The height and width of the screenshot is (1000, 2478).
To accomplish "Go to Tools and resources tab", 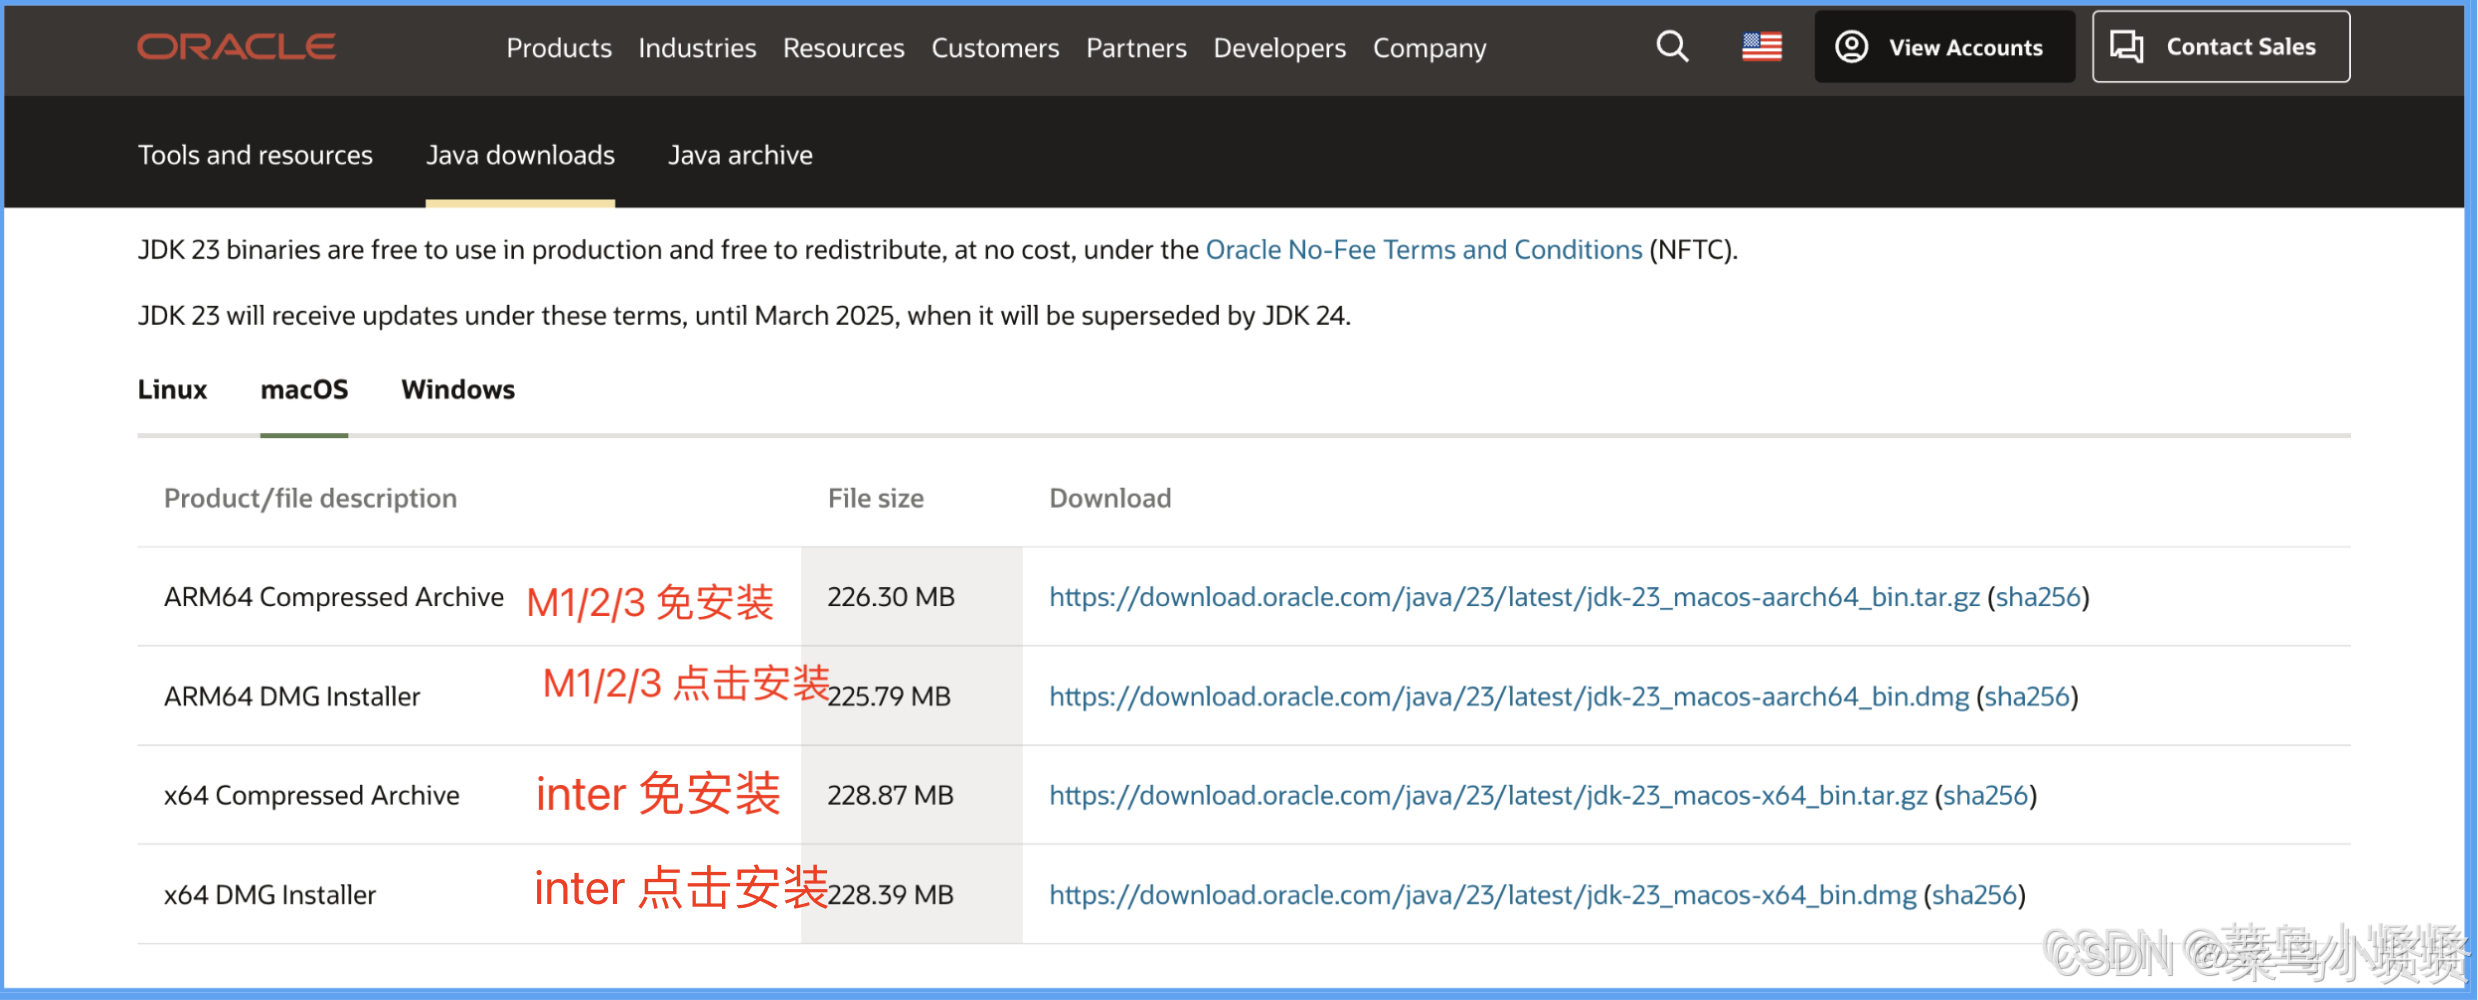I will point(255,155).
